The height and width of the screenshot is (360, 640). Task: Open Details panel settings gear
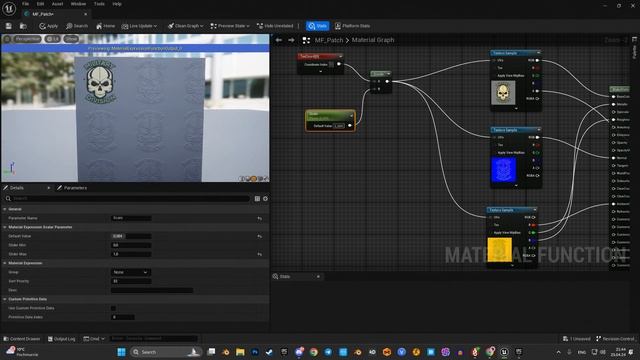pos(265,199)
